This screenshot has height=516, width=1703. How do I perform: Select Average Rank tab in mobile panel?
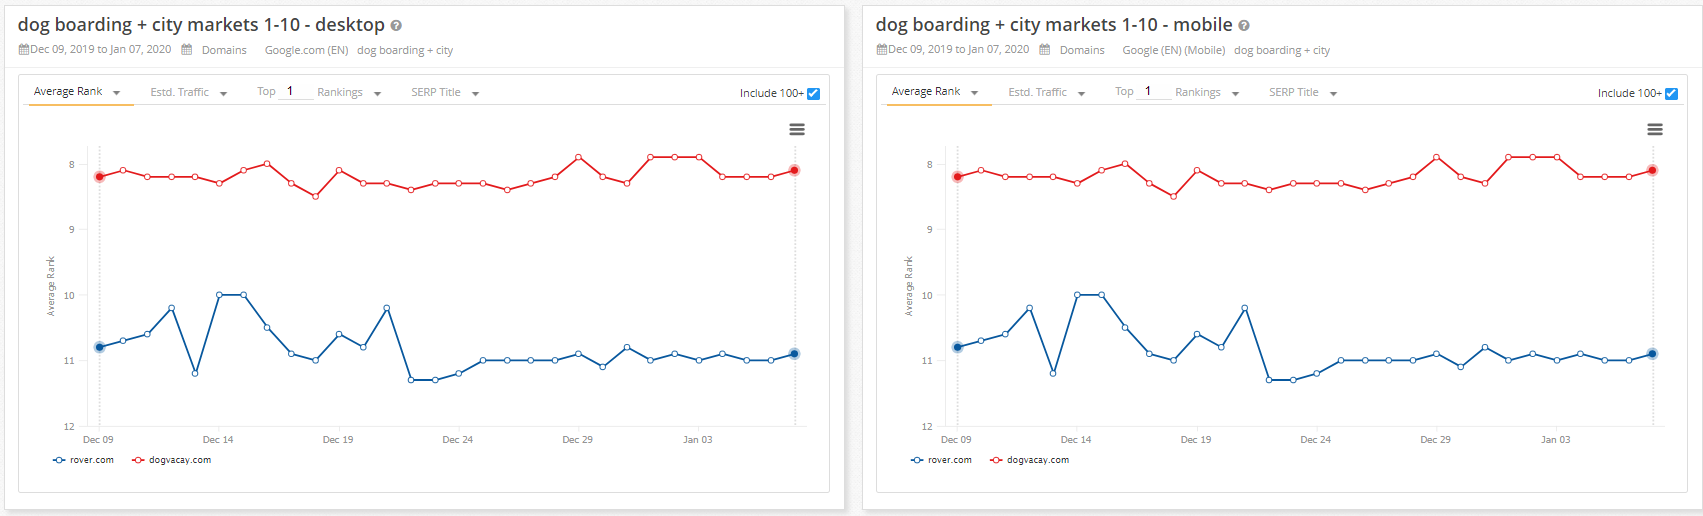tap(926, 91)
